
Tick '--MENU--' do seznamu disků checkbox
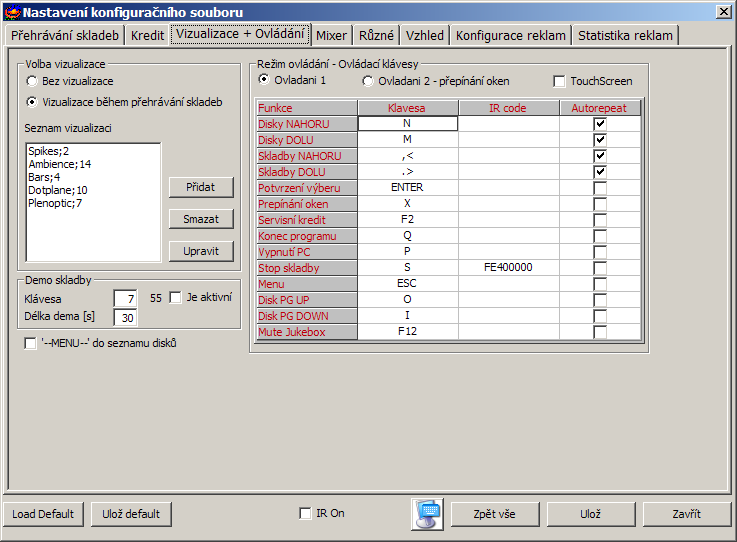click(x=30, y=344)
